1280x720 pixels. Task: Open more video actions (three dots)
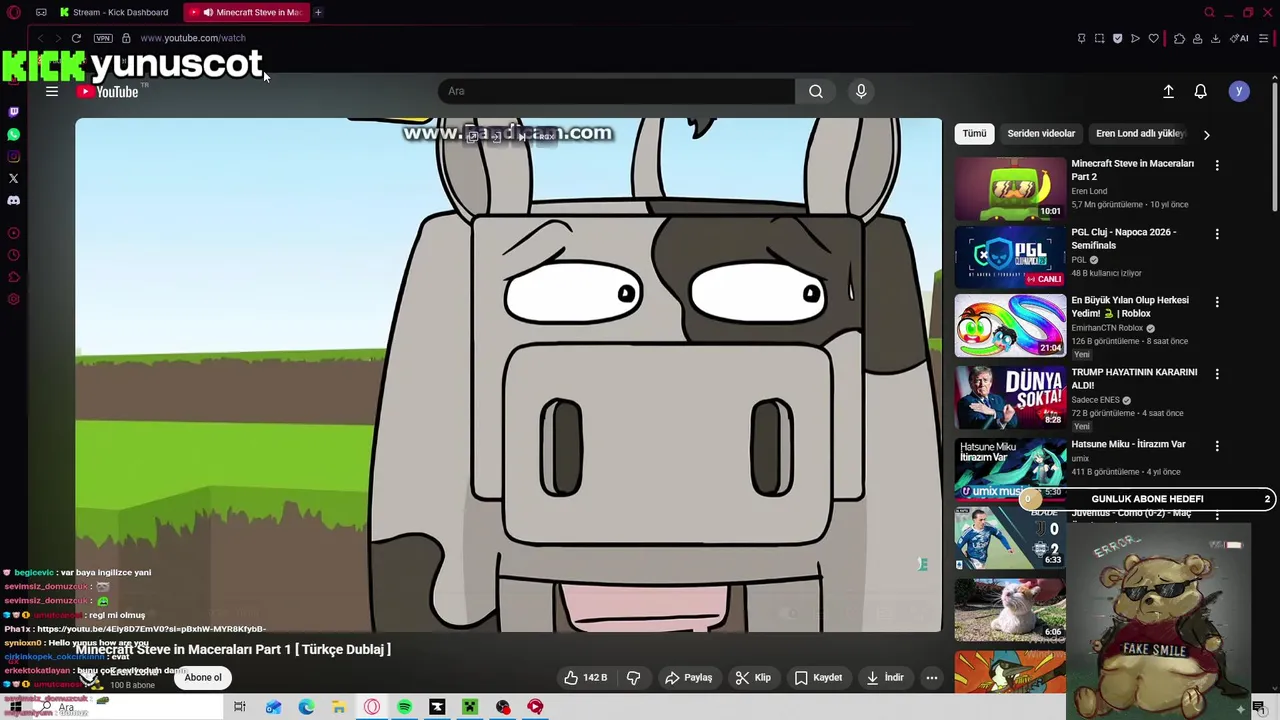pos(932,677)
